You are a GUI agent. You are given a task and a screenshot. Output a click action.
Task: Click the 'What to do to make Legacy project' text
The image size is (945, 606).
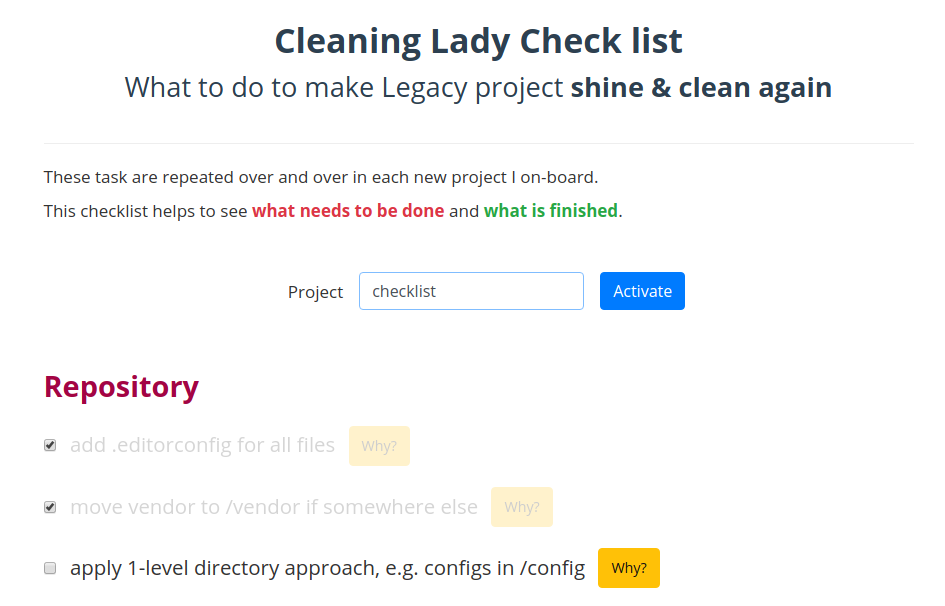tap(344, 88)
